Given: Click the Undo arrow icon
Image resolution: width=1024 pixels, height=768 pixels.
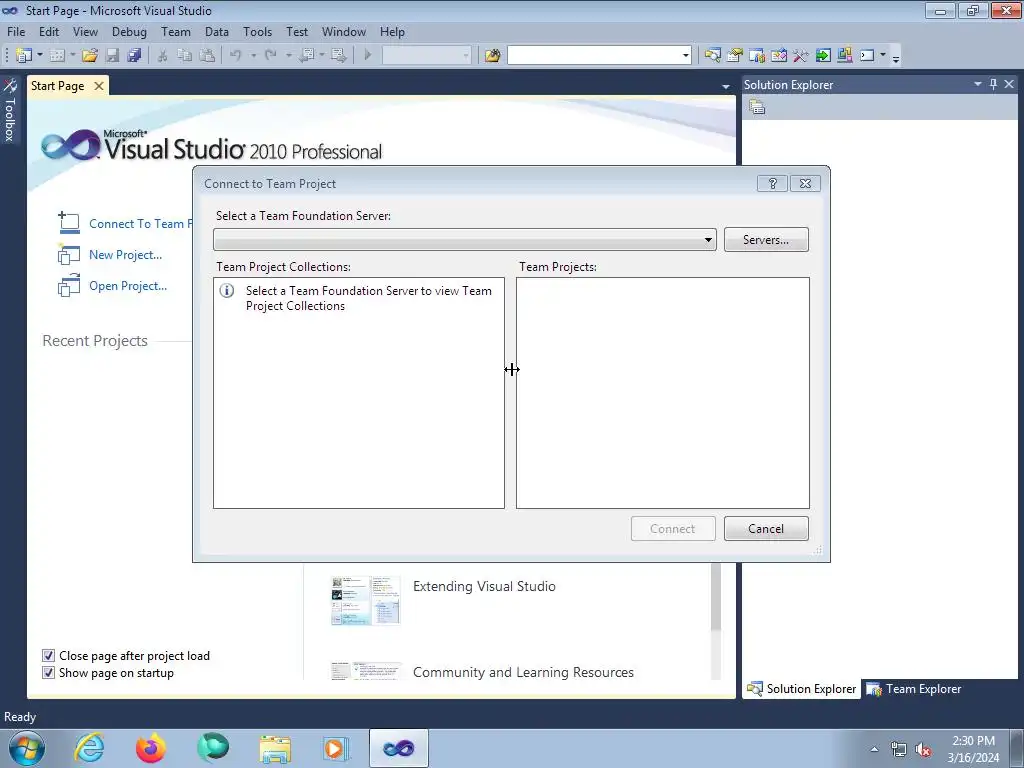Looking at the screenshot, I should [x=236, y=56].
